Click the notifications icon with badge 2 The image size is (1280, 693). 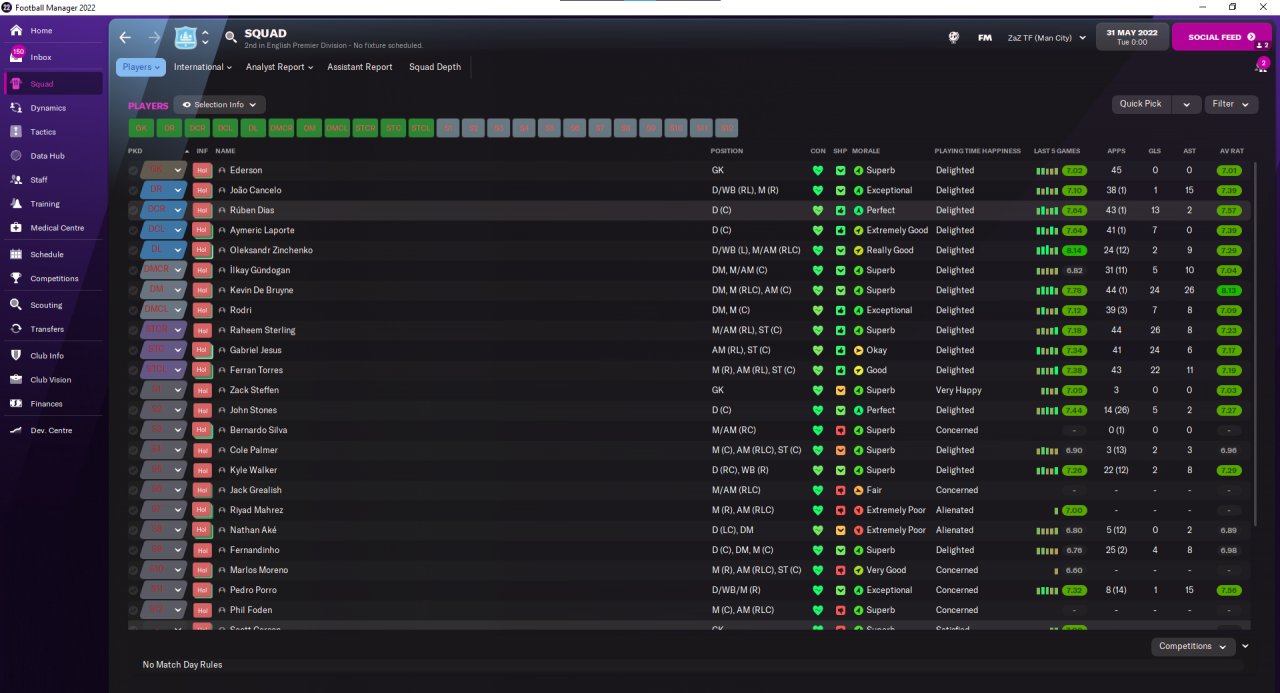(x=1261, y=66)
